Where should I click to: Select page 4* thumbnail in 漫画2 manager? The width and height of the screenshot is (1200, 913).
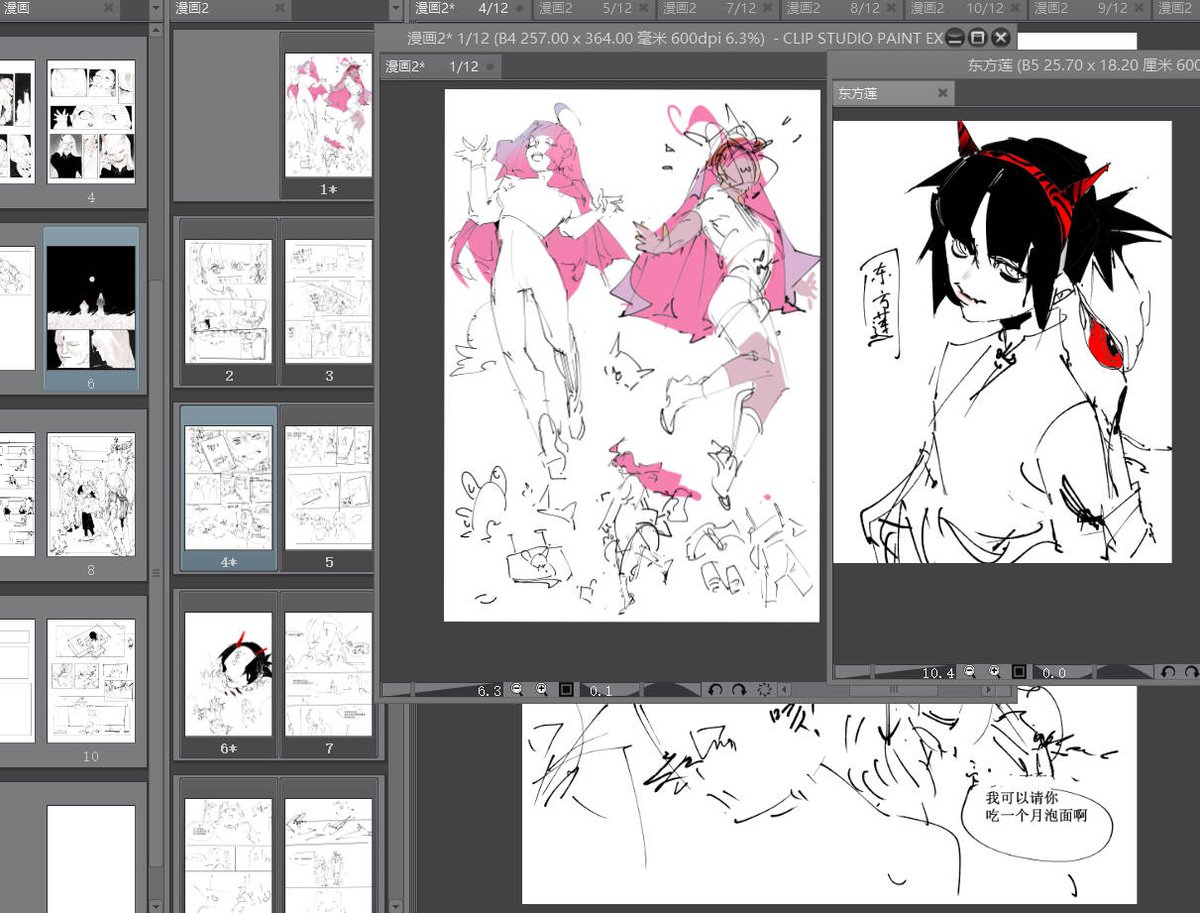228,488
